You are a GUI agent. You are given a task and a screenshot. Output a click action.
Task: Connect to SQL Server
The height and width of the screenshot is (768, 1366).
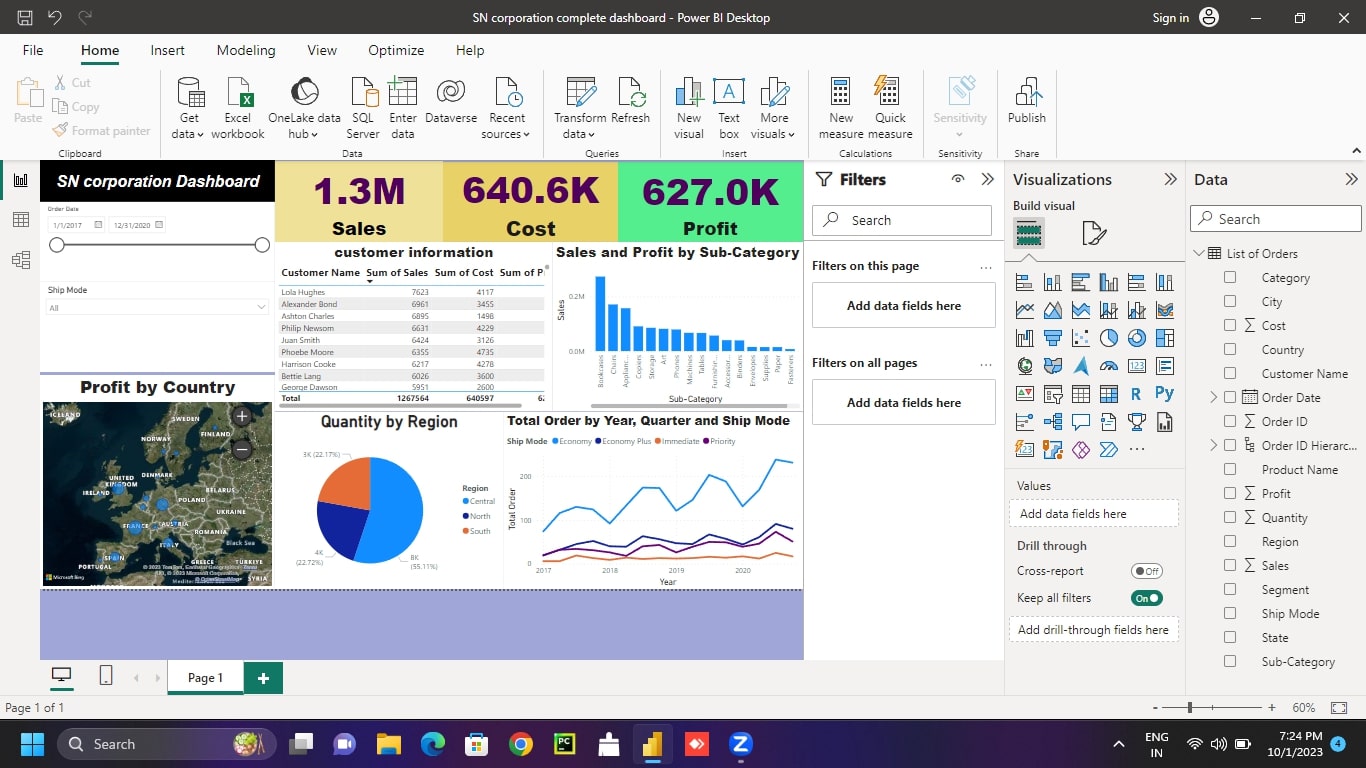pyautogui.click(x=363, y=108)
